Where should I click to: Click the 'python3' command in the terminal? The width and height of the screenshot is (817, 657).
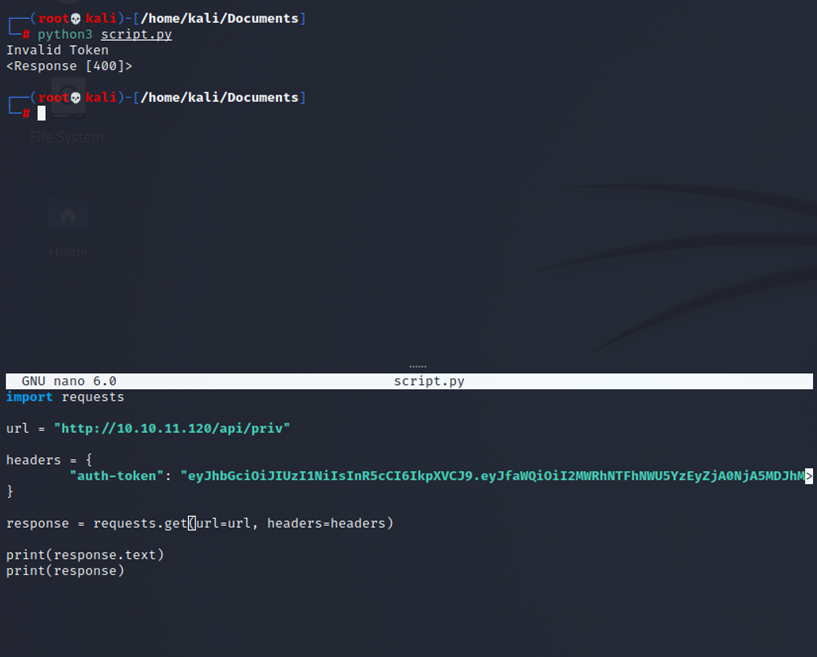(x=65, y=34)
